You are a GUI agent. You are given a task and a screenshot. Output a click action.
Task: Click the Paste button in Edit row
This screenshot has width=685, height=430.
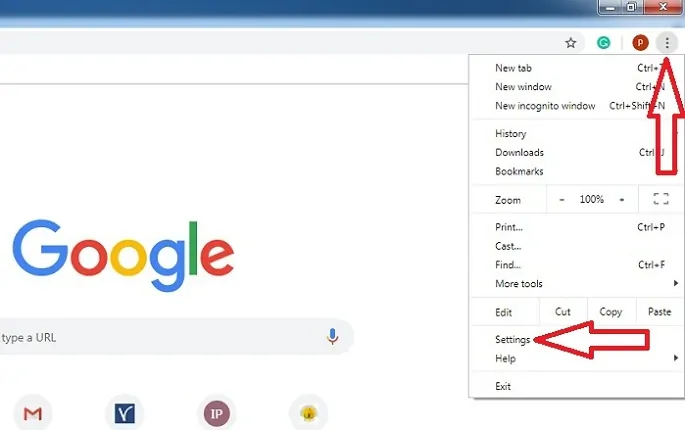[660, 312]
